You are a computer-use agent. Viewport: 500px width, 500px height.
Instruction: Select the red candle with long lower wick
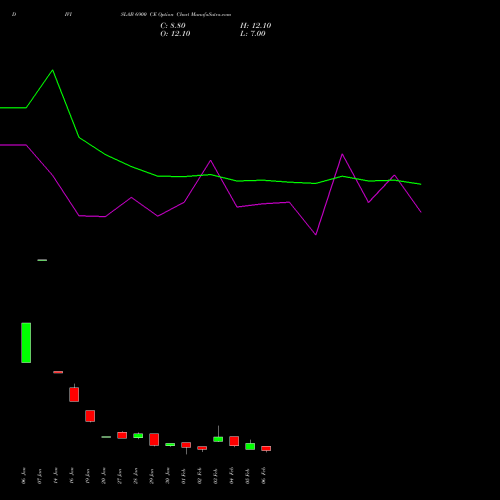(186, 445)
